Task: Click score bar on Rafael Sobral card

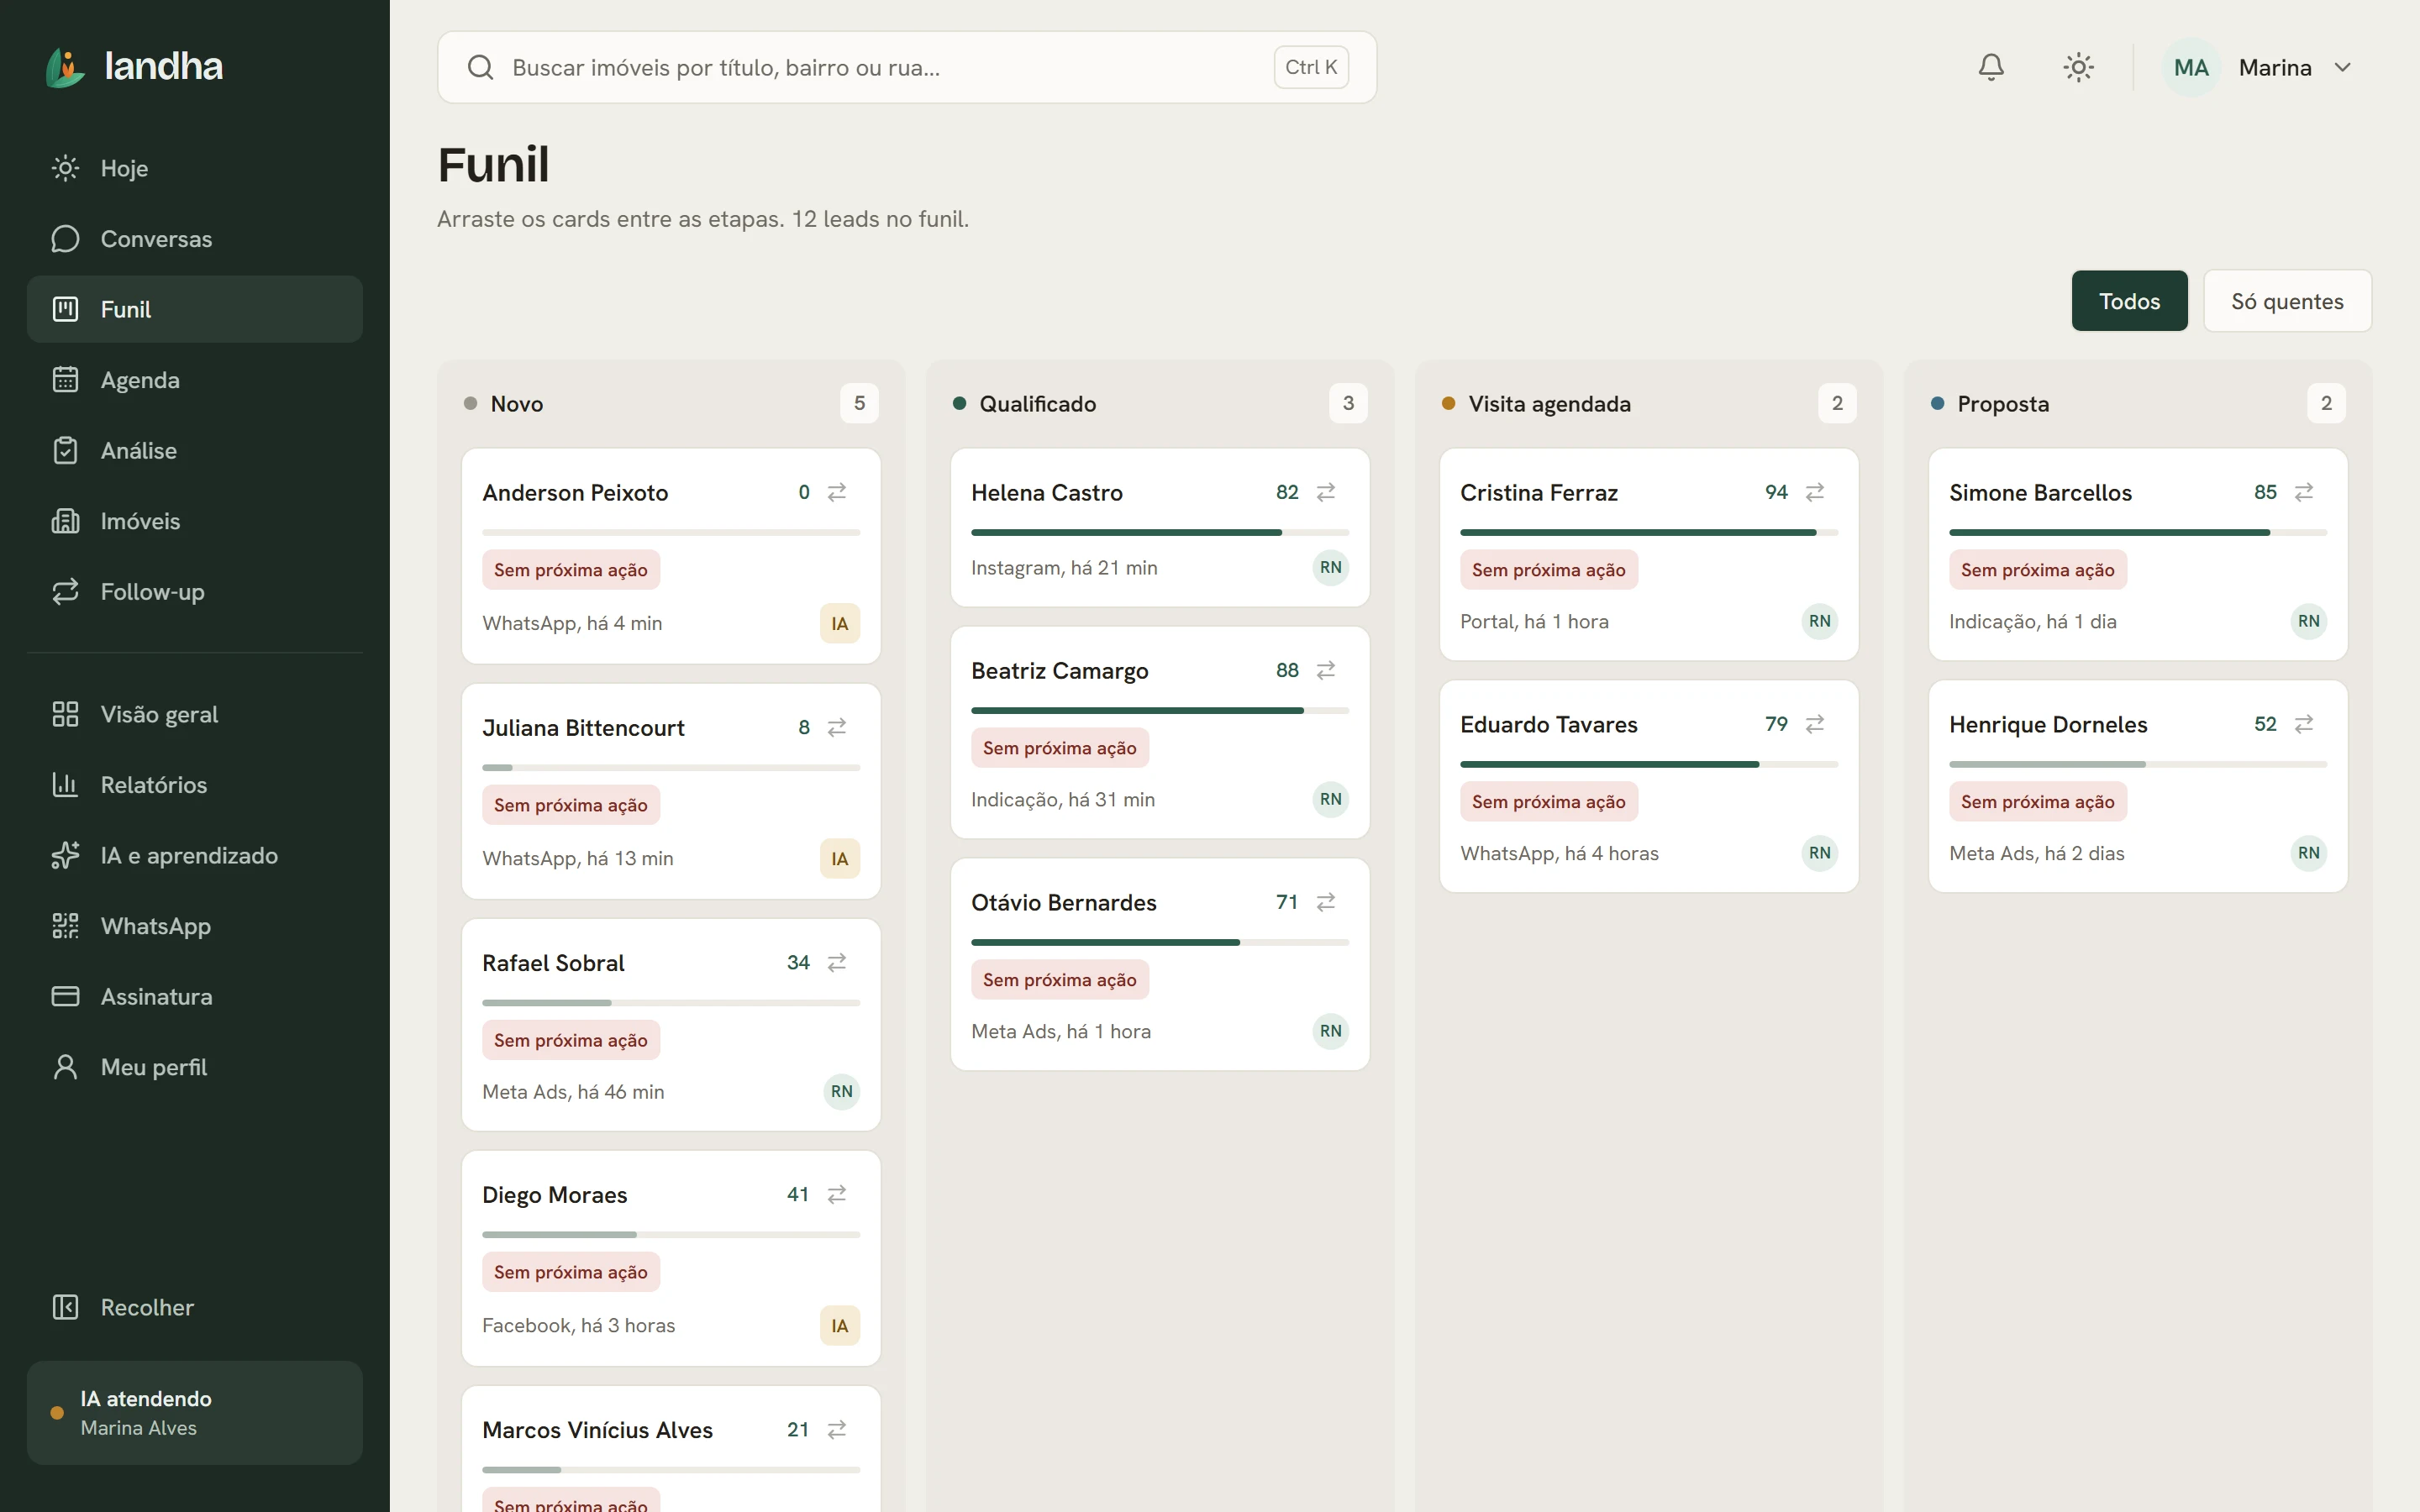Action: pos(671,1003)
